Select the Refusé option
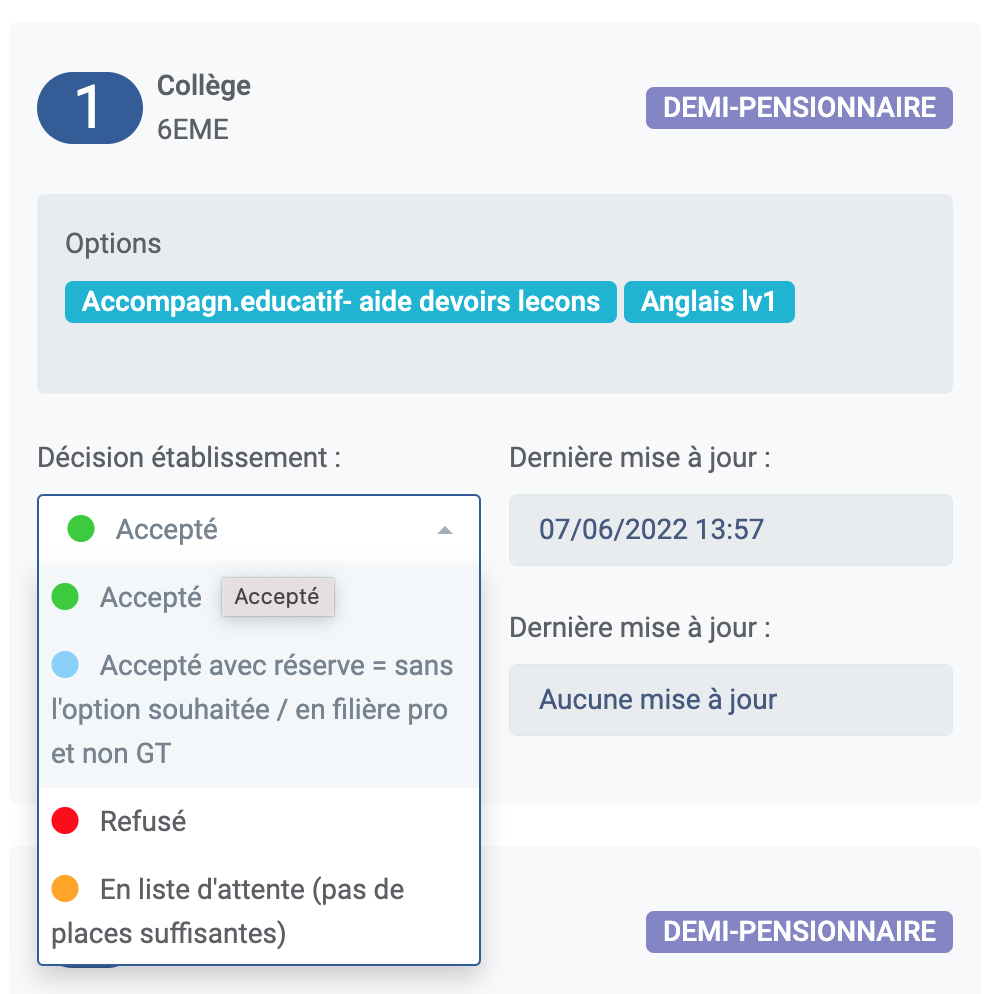Screen dimensions: 1000x994 click(259, 821)
